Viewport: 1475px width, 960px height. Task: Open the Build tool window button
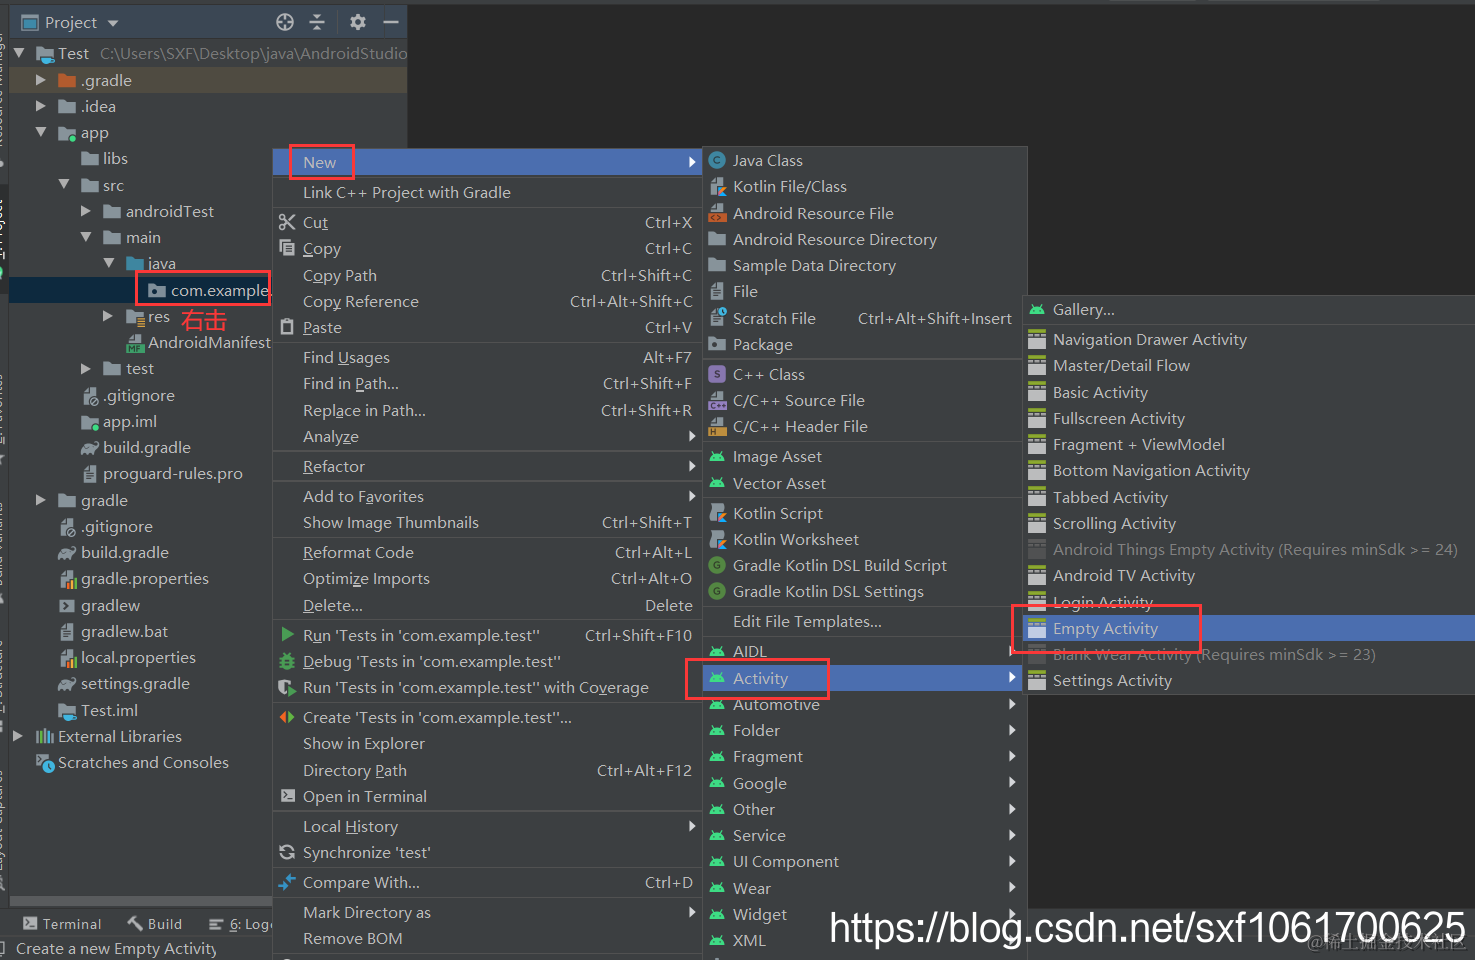coord(155,924)
